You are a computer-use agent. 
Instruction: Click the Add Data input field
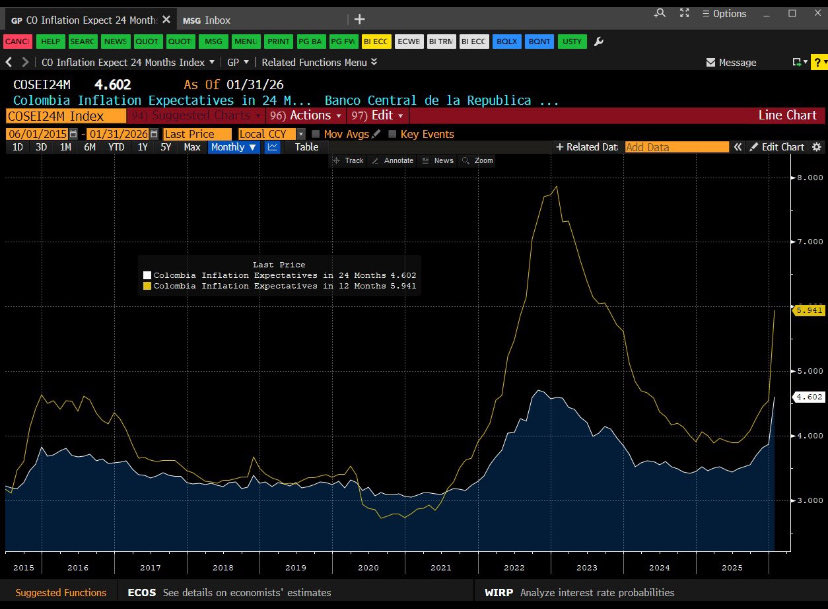click(x=676, y=147)
